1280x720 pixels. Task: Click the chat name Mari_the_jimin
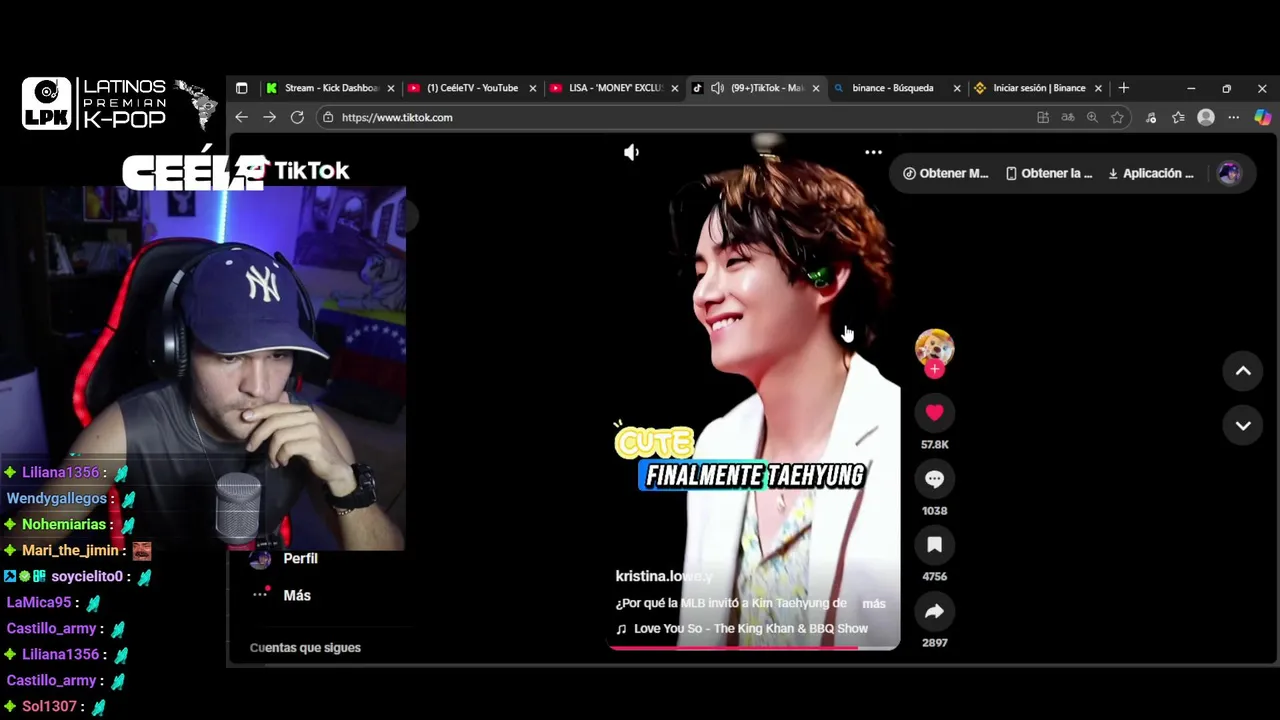(x=71, y=550)
